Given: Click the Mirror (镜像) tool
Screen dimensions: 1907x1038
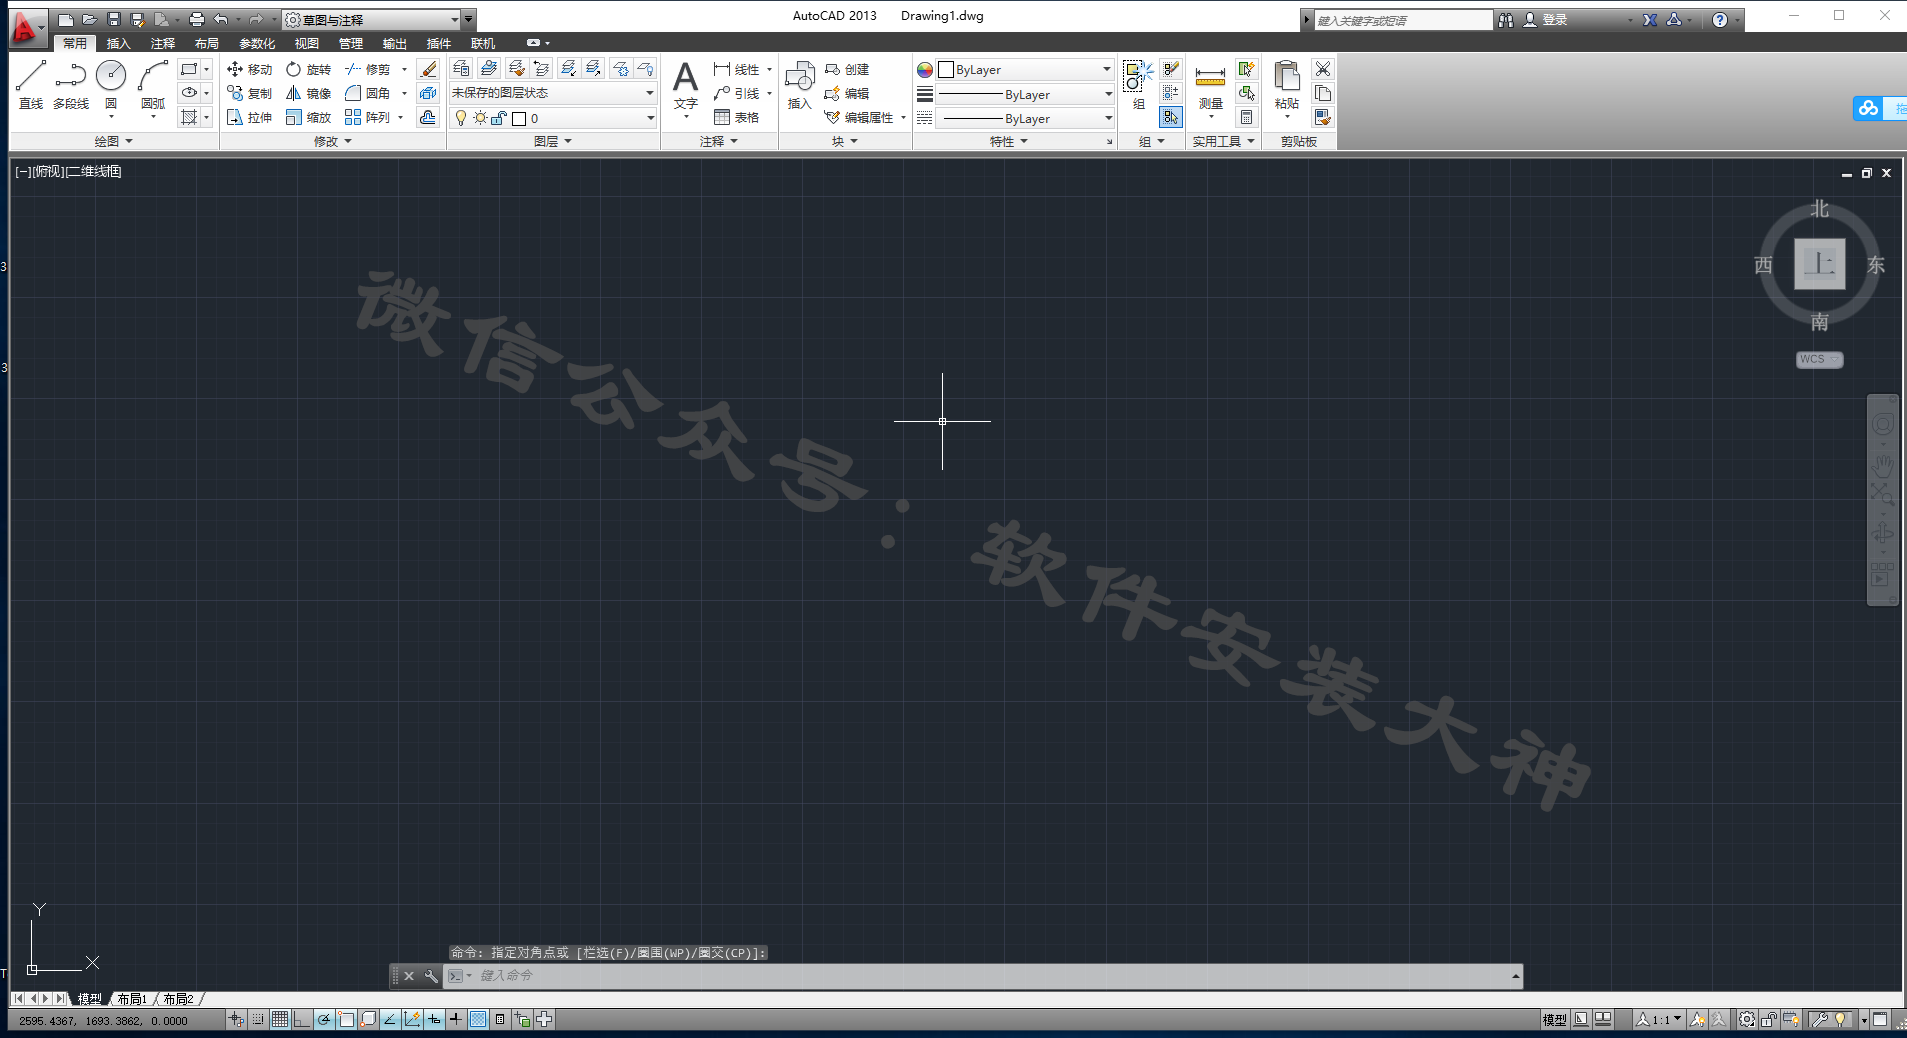Looking at the screenshot, I should [308, 93].
